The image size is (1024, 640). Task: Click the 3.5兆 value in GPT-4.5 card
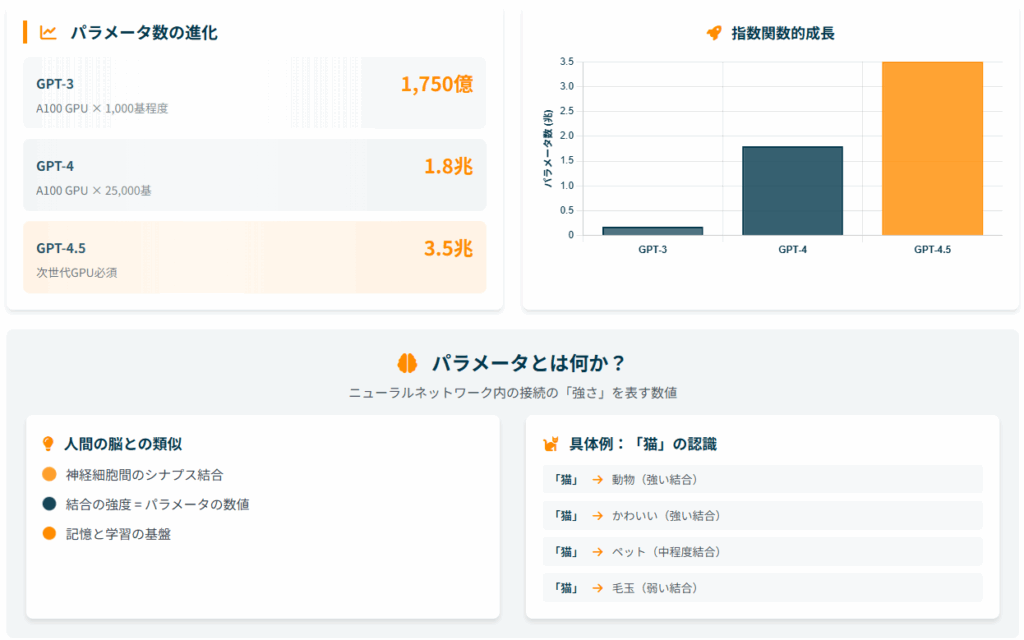pos(448,248)
